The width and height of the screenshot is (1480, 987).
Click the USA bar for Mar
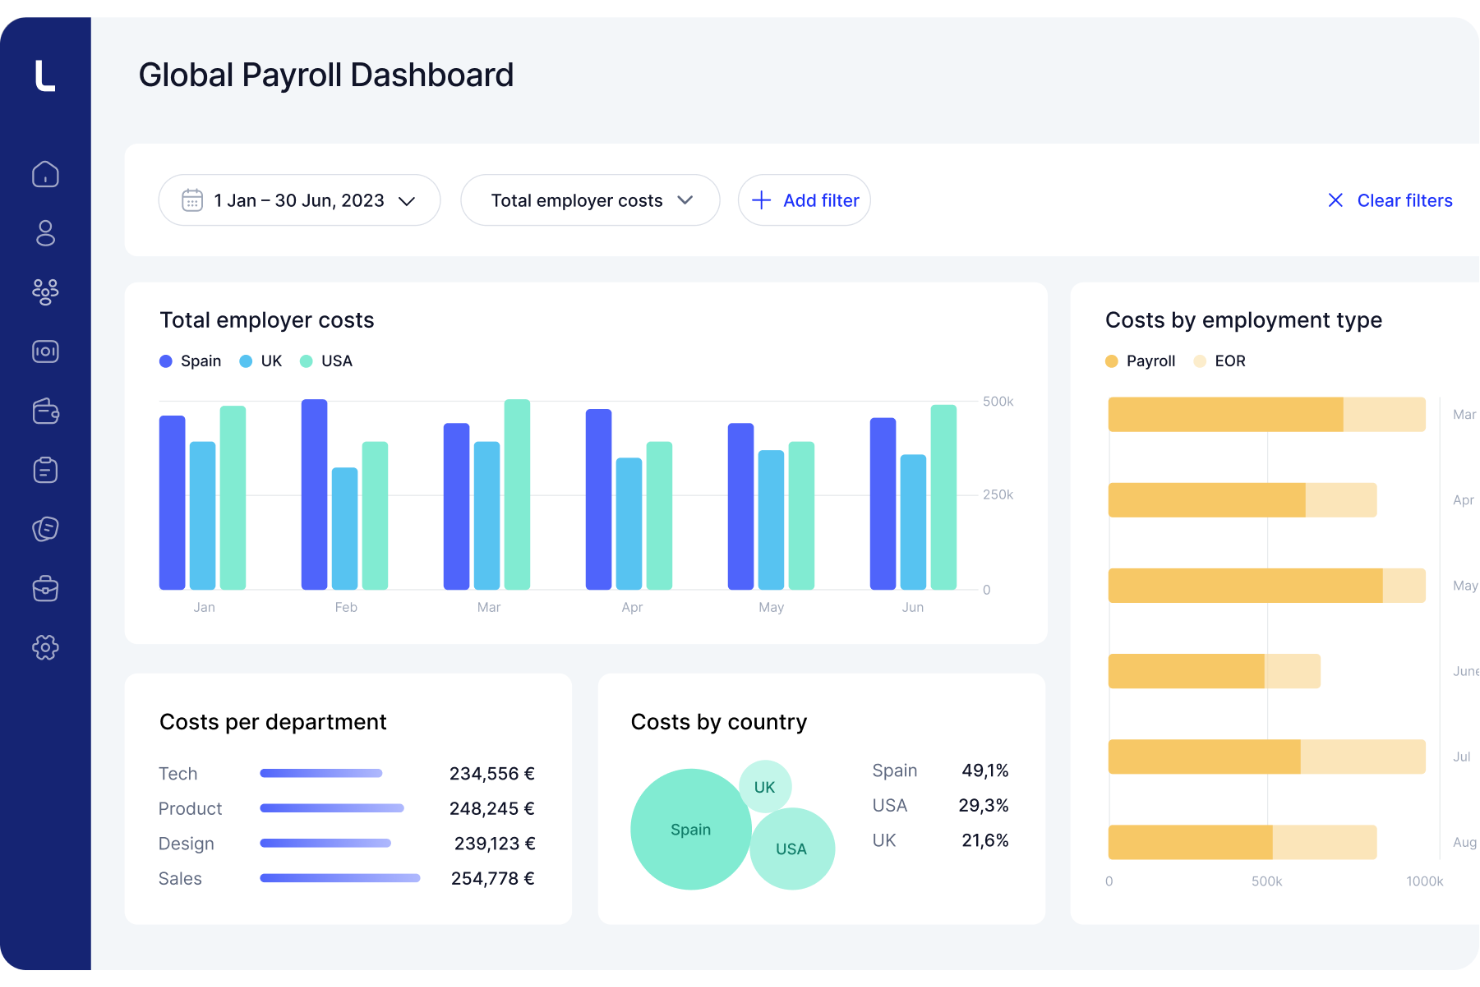pyautogui.click(x=517, y=494)
